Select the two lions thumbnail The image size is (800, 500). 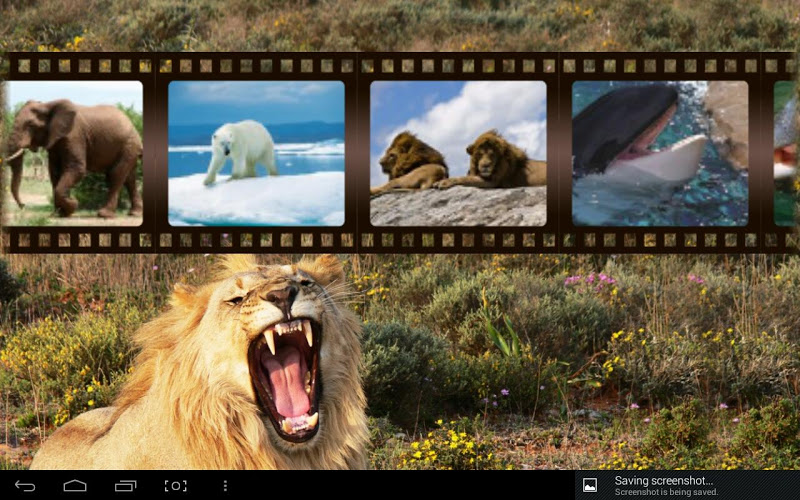point(458,153)
